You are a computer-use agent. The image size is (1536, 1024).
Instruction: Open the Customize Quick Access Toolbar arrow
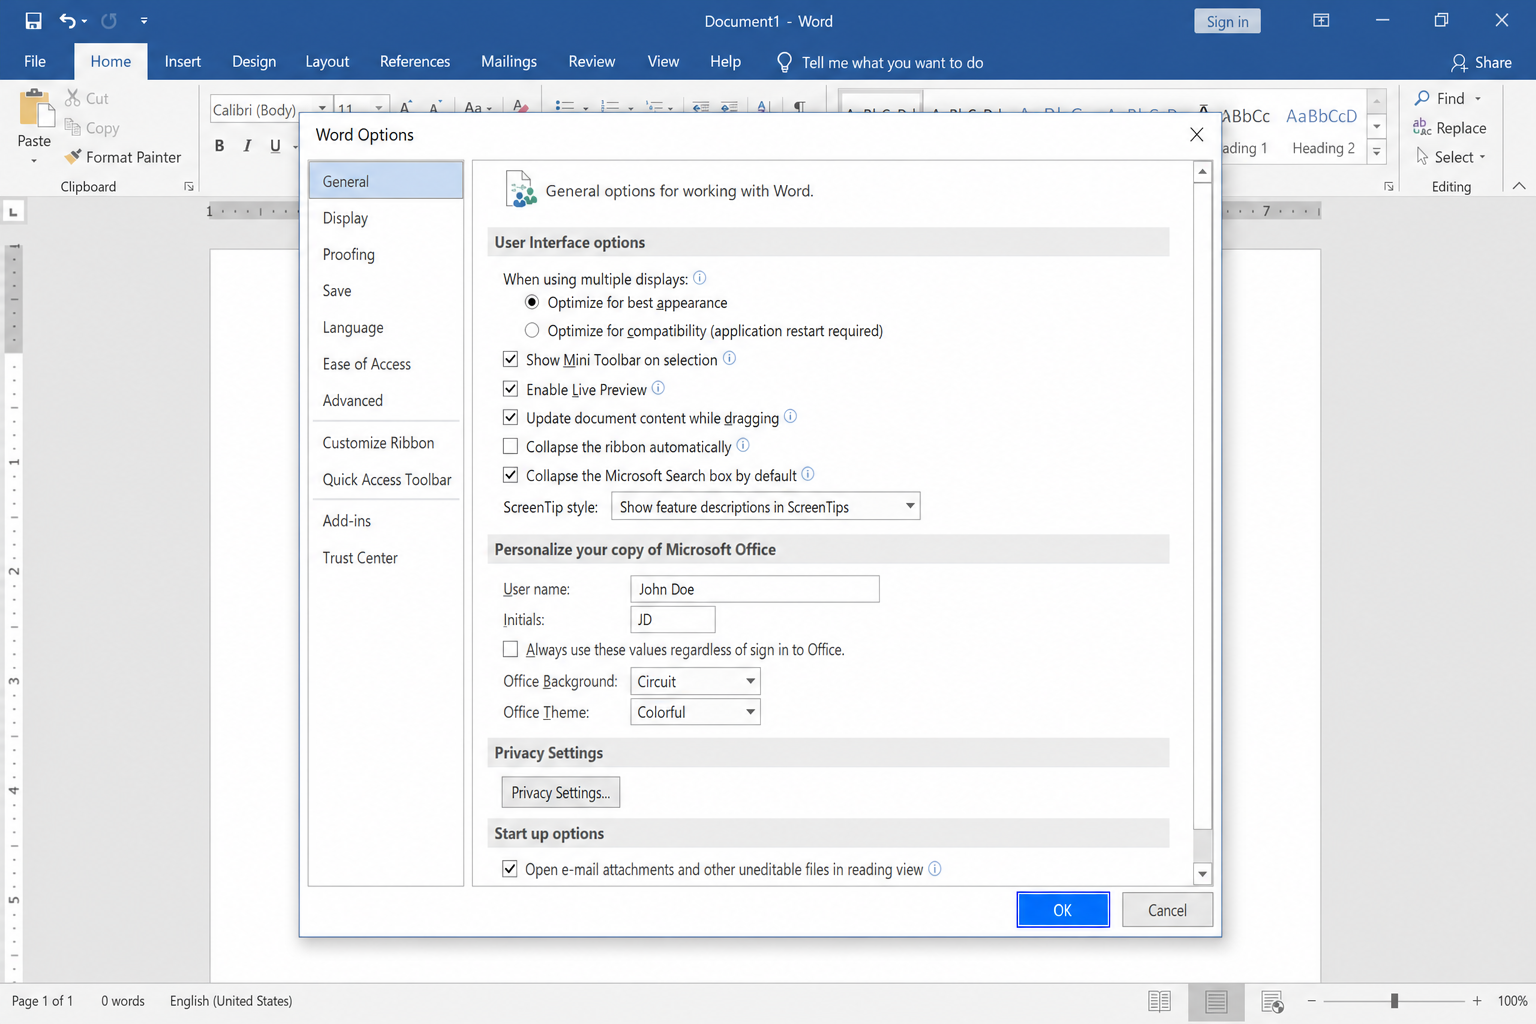pos(144,21)
